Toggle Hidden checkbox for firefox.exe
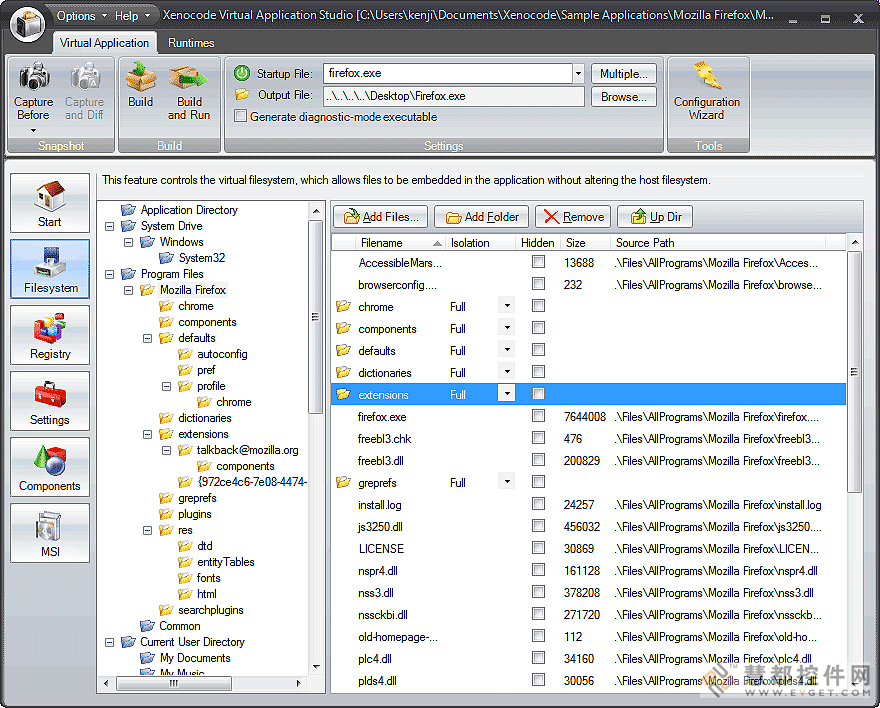Screen dimensions: 880x708 tap(538, 416)
